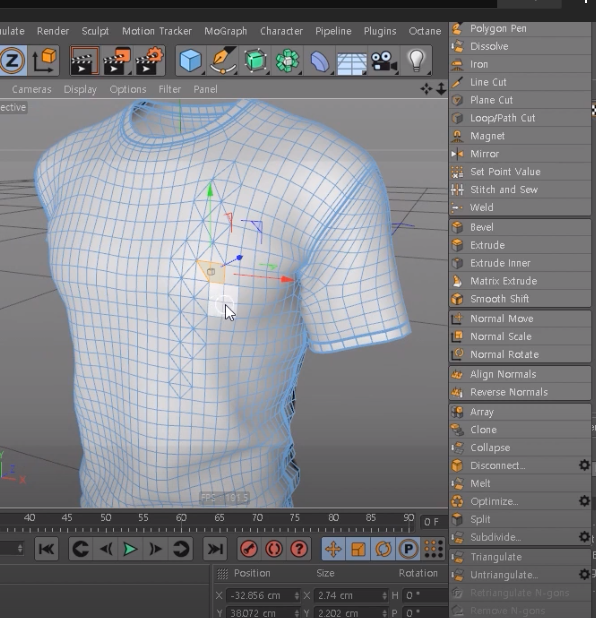Open viewport Cameras menu
Viewport: 596px width, 618px height.
pos(32,89)
